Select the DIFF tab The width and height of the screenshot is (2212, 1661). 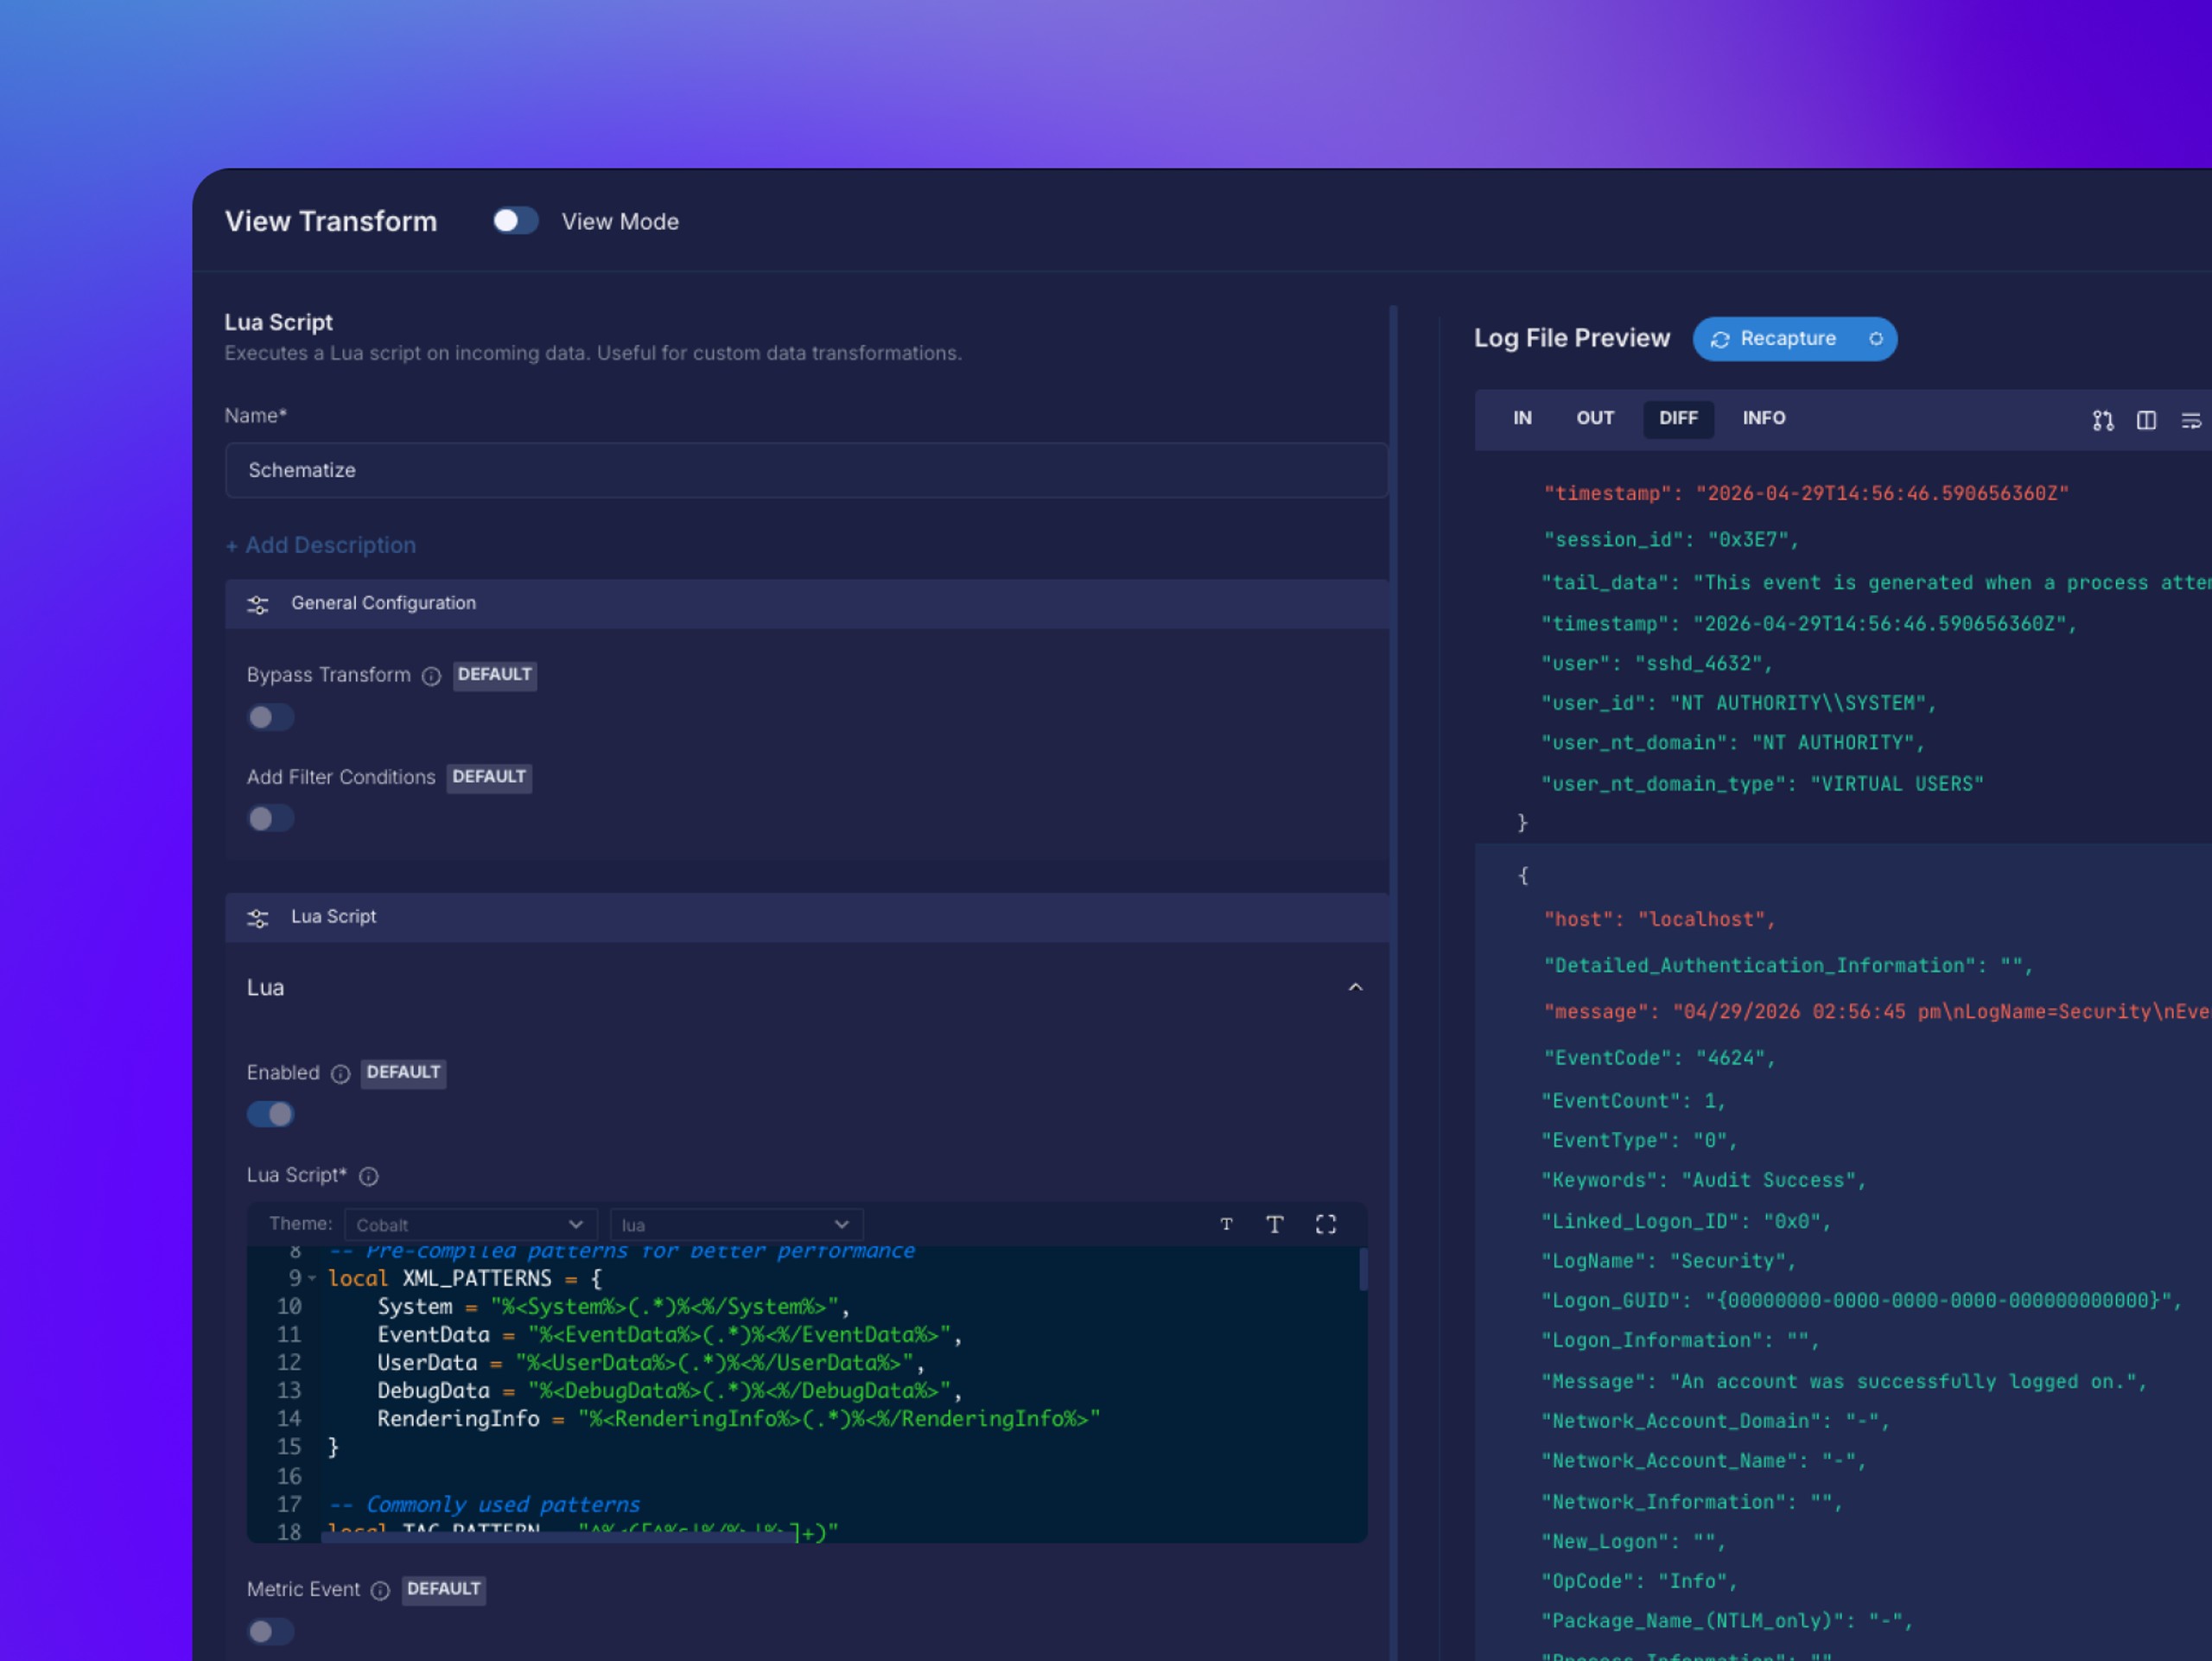click(1678, 418)
